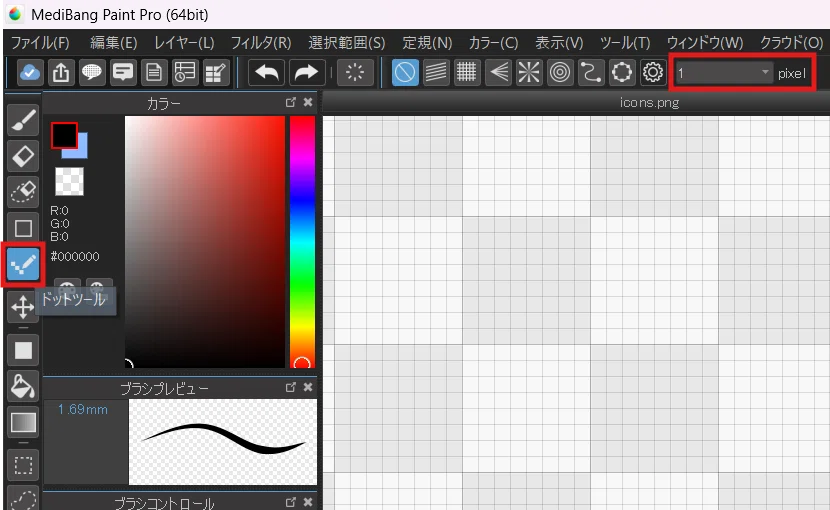
Task: Open the pixel size dropdown
Action: tap(724, 73)
